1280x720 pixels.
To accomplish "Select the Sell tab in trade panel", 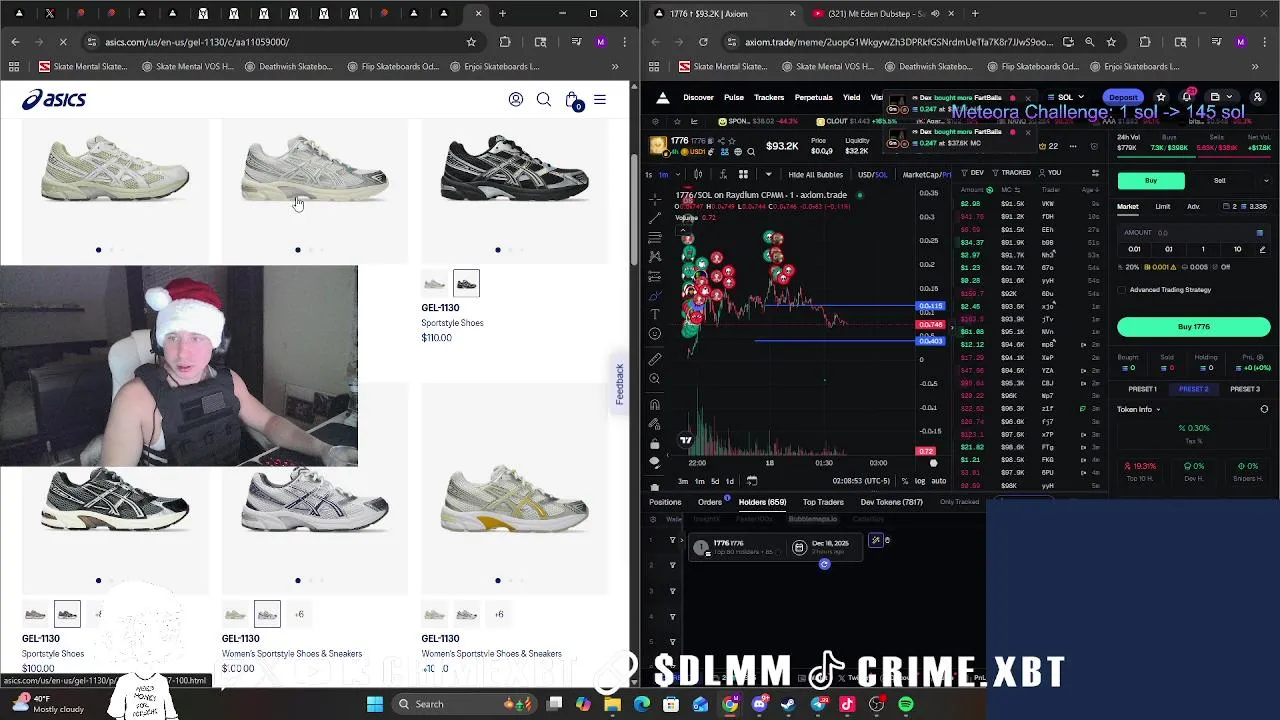I will [x=1220, y=181].
